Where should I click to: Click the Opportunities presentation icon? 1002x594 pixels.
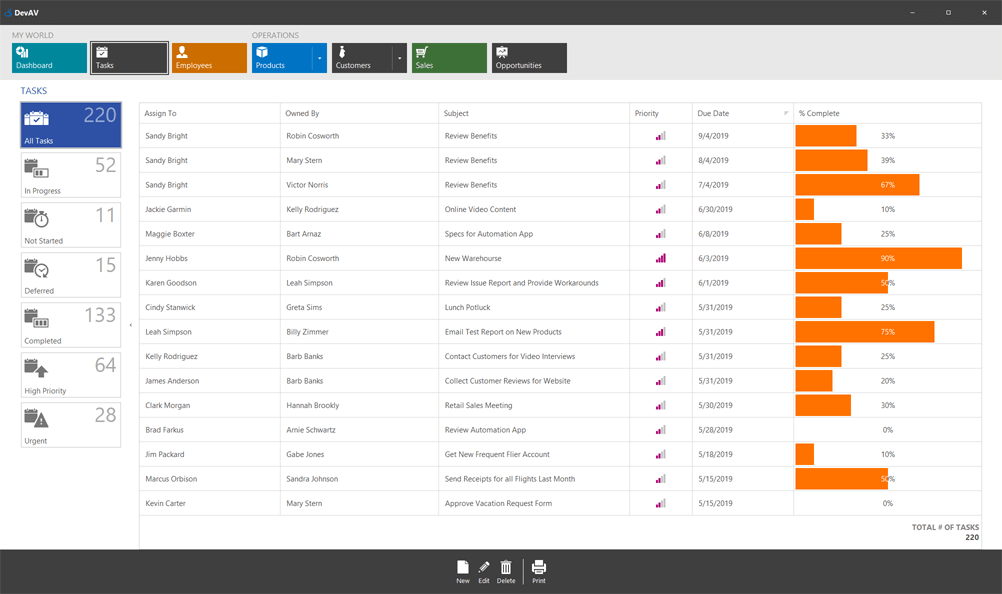pos(503,51)
